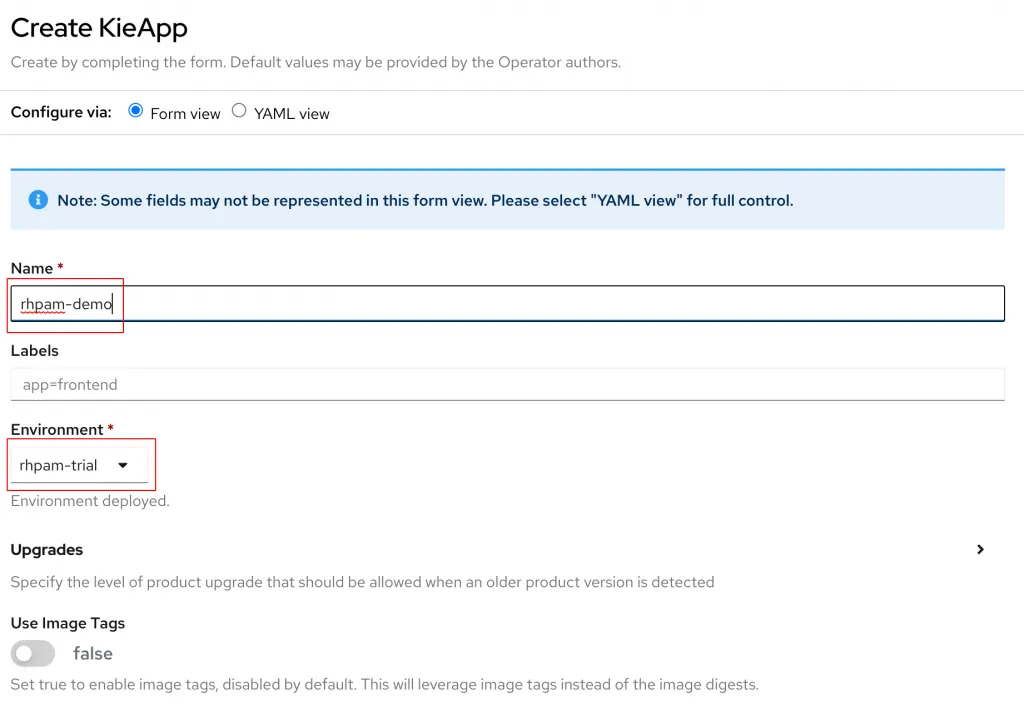Open the Environment dropdown showing rhpam-trial
1024x719 pixels.
pos(79,465)
